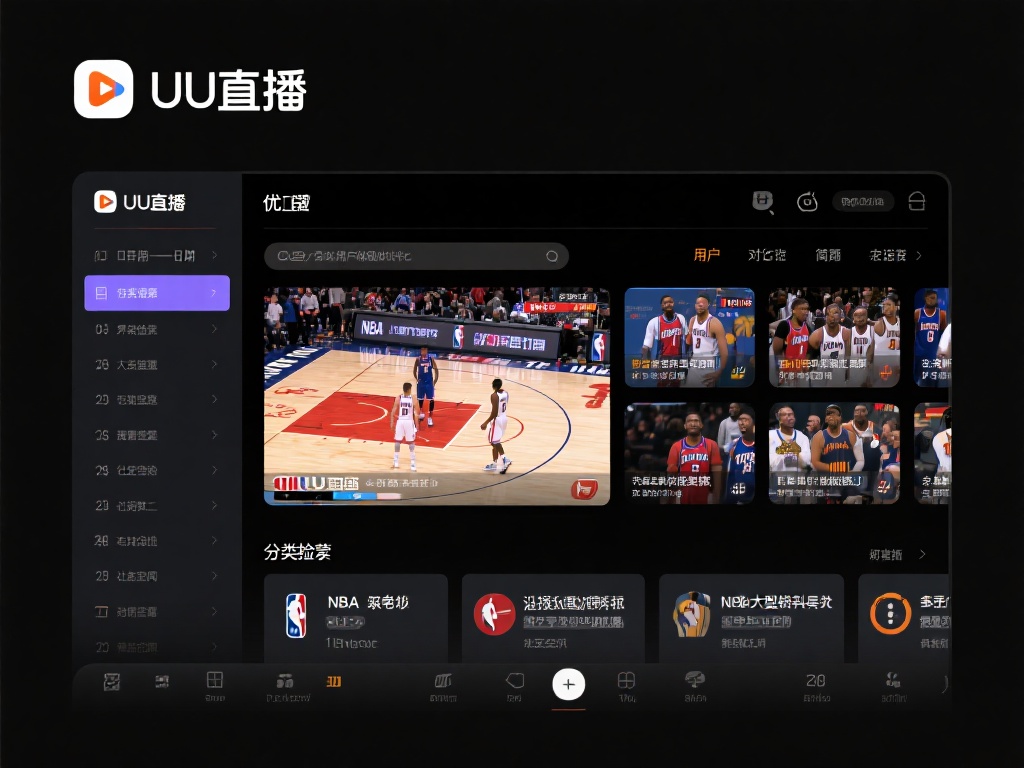The height and width of the screenshot is (768, 1024).
Task: Click the orange circle three-dots category icon
Action: (x=890, y=612)
